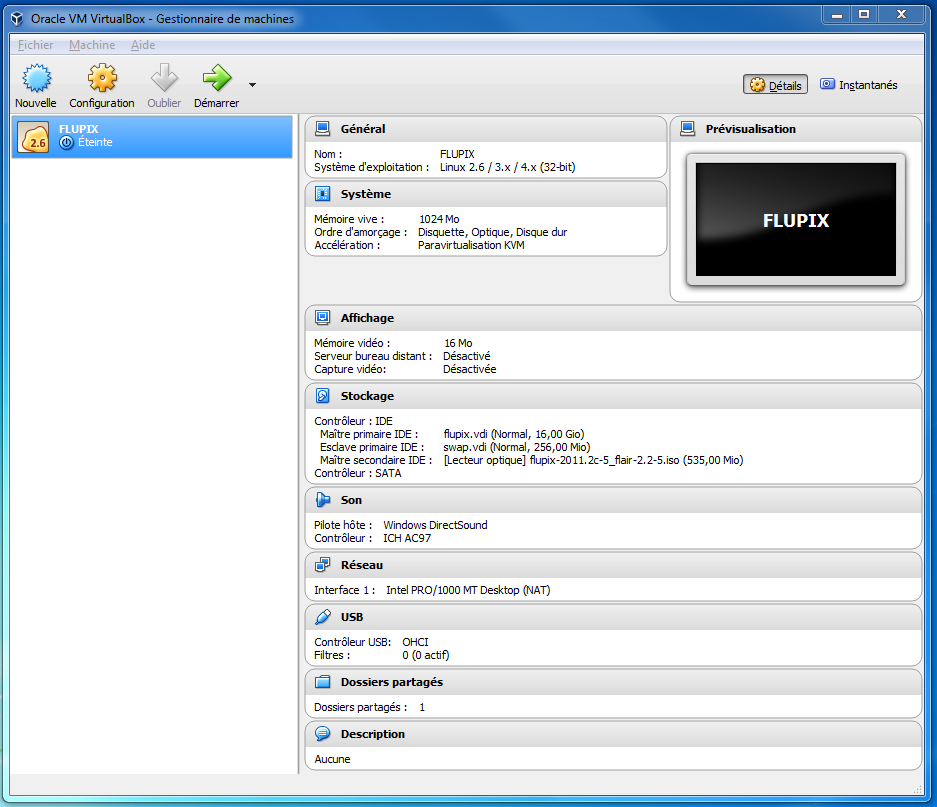
Task: Maximize the VirtualBox window
Action: click(864, 15)
